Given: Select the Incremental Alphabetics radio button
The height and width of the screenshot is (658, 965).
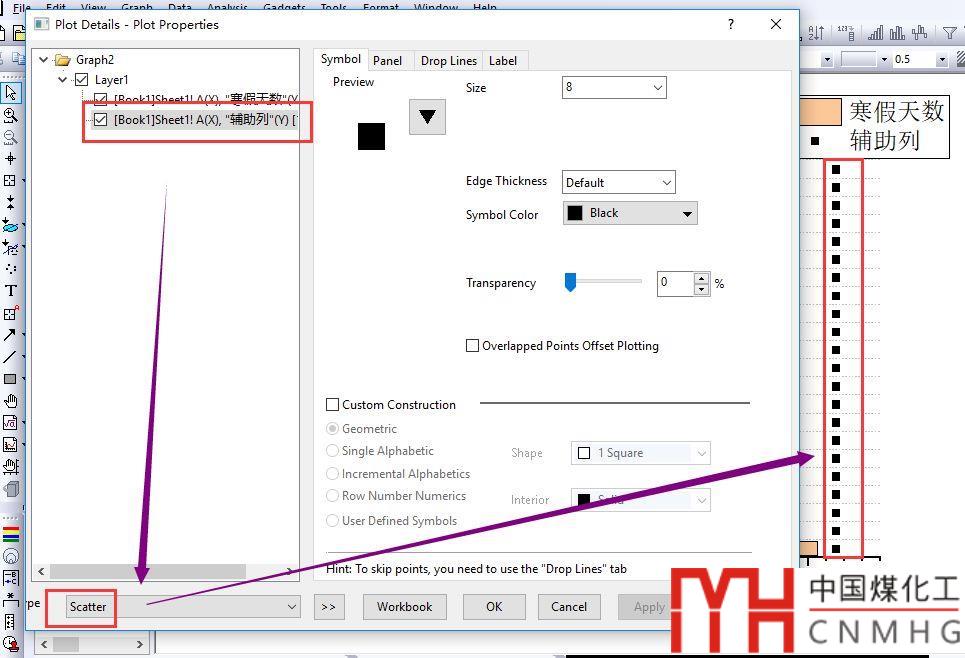Looking at the screenshot, I should (332, 473).
